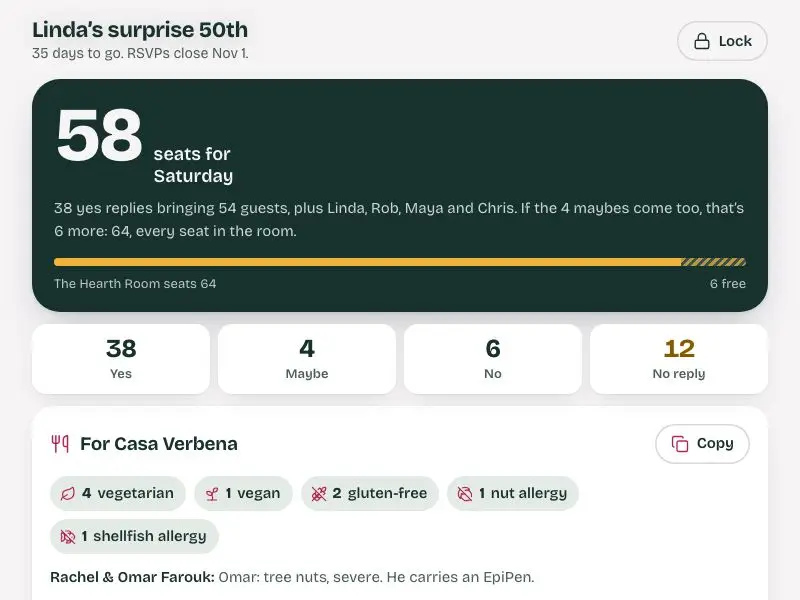Screen dimensions: 800x600
Task: Click the copy icon beside Copy
Action: 680,444
